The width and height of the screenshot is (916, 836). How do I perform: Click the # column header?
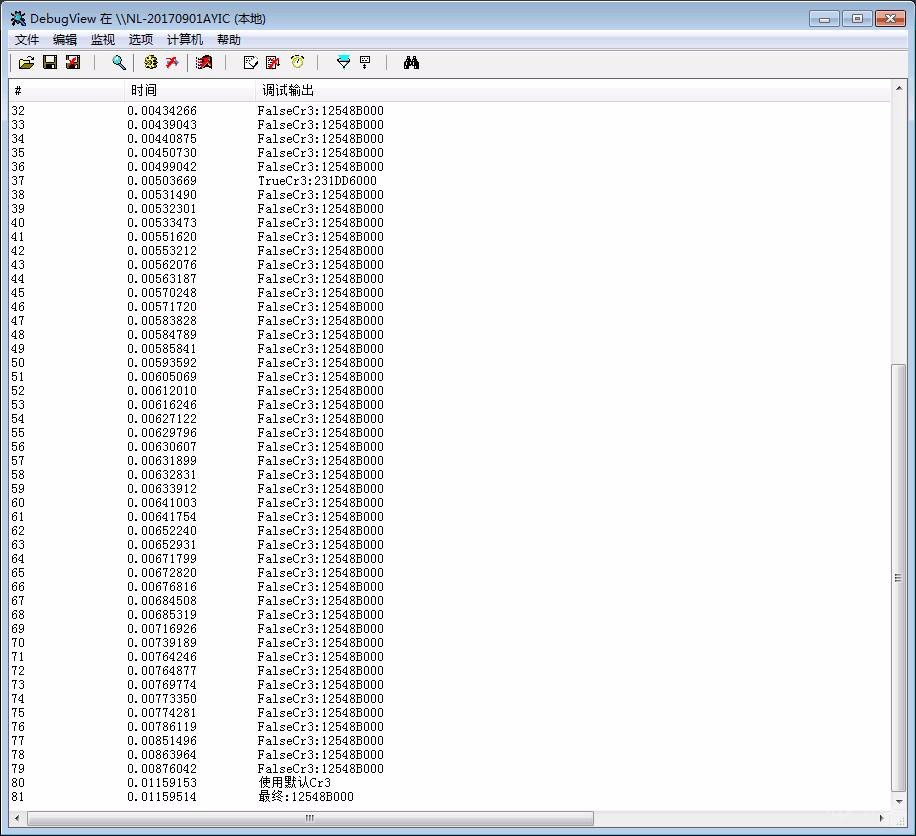point(67,91)
